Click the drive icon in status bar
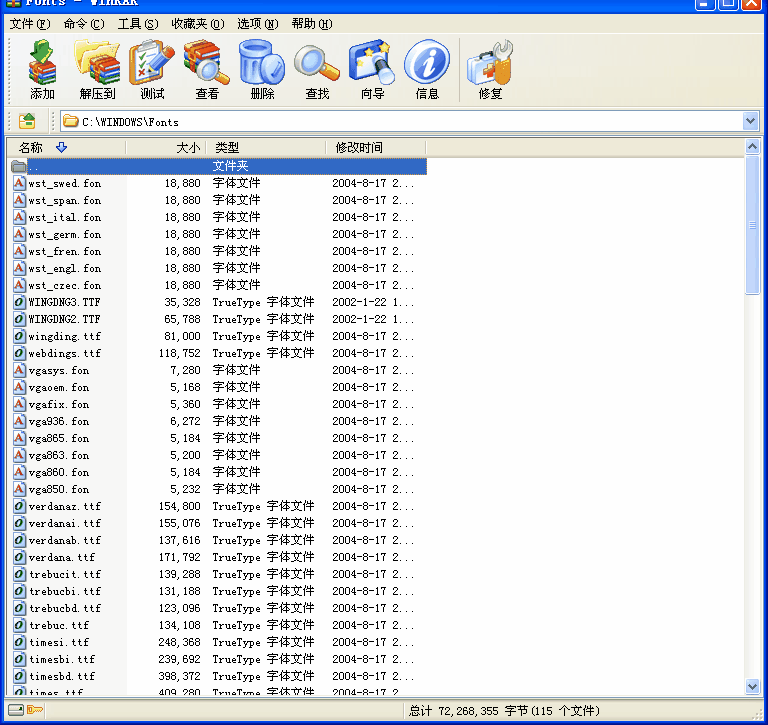Screen dimensions: 768x725 [16, 710]
